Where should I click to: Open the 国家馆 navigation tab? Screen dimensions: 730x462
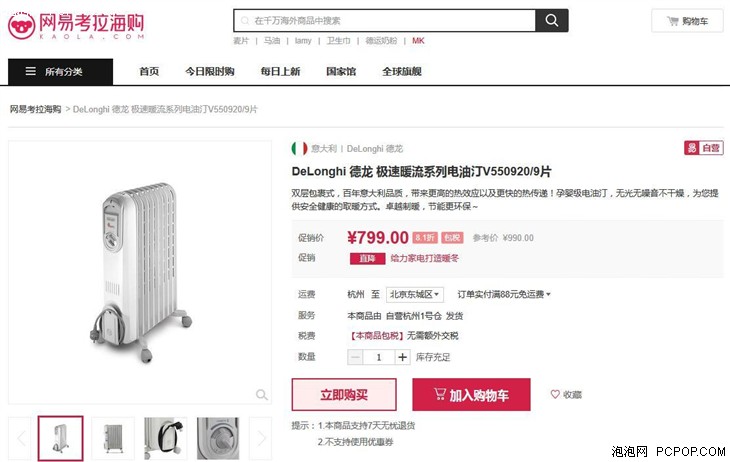[x=341, y=71]
